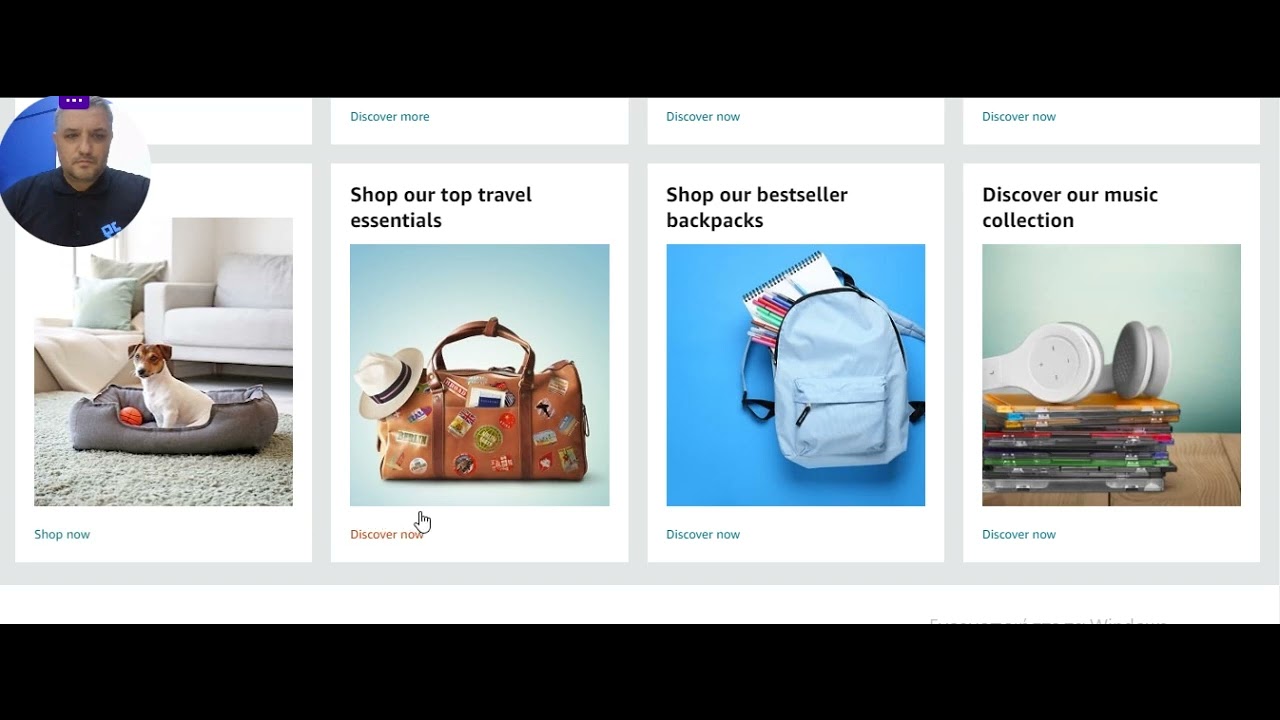Click 'Discover now' under the headphones image
The width and height of the screenshot is (1280, 720).
point(1019,535)
